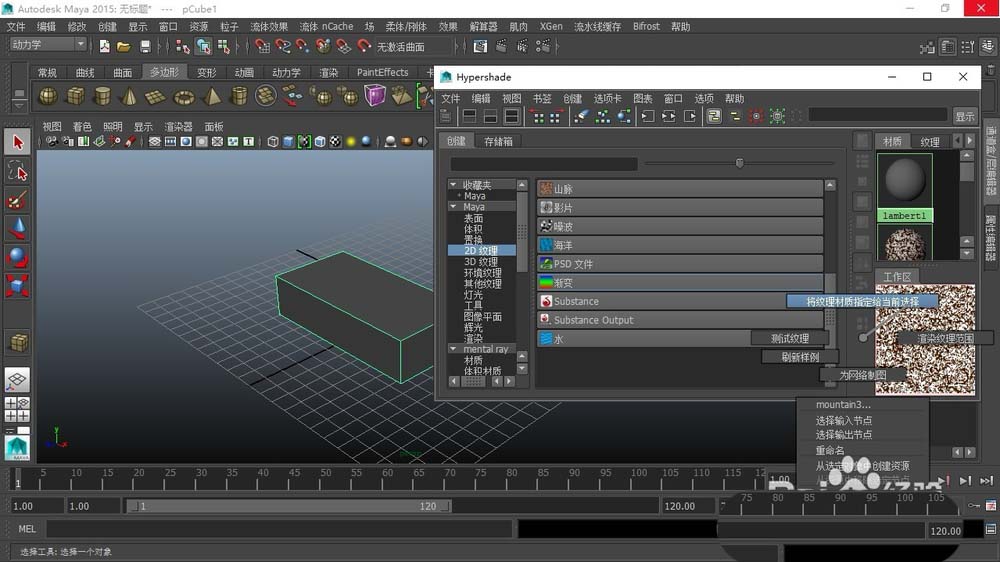This screenshot has width=1000, height=562.
Task: Toggle viewport grid display icon
Action: point(155,142)
